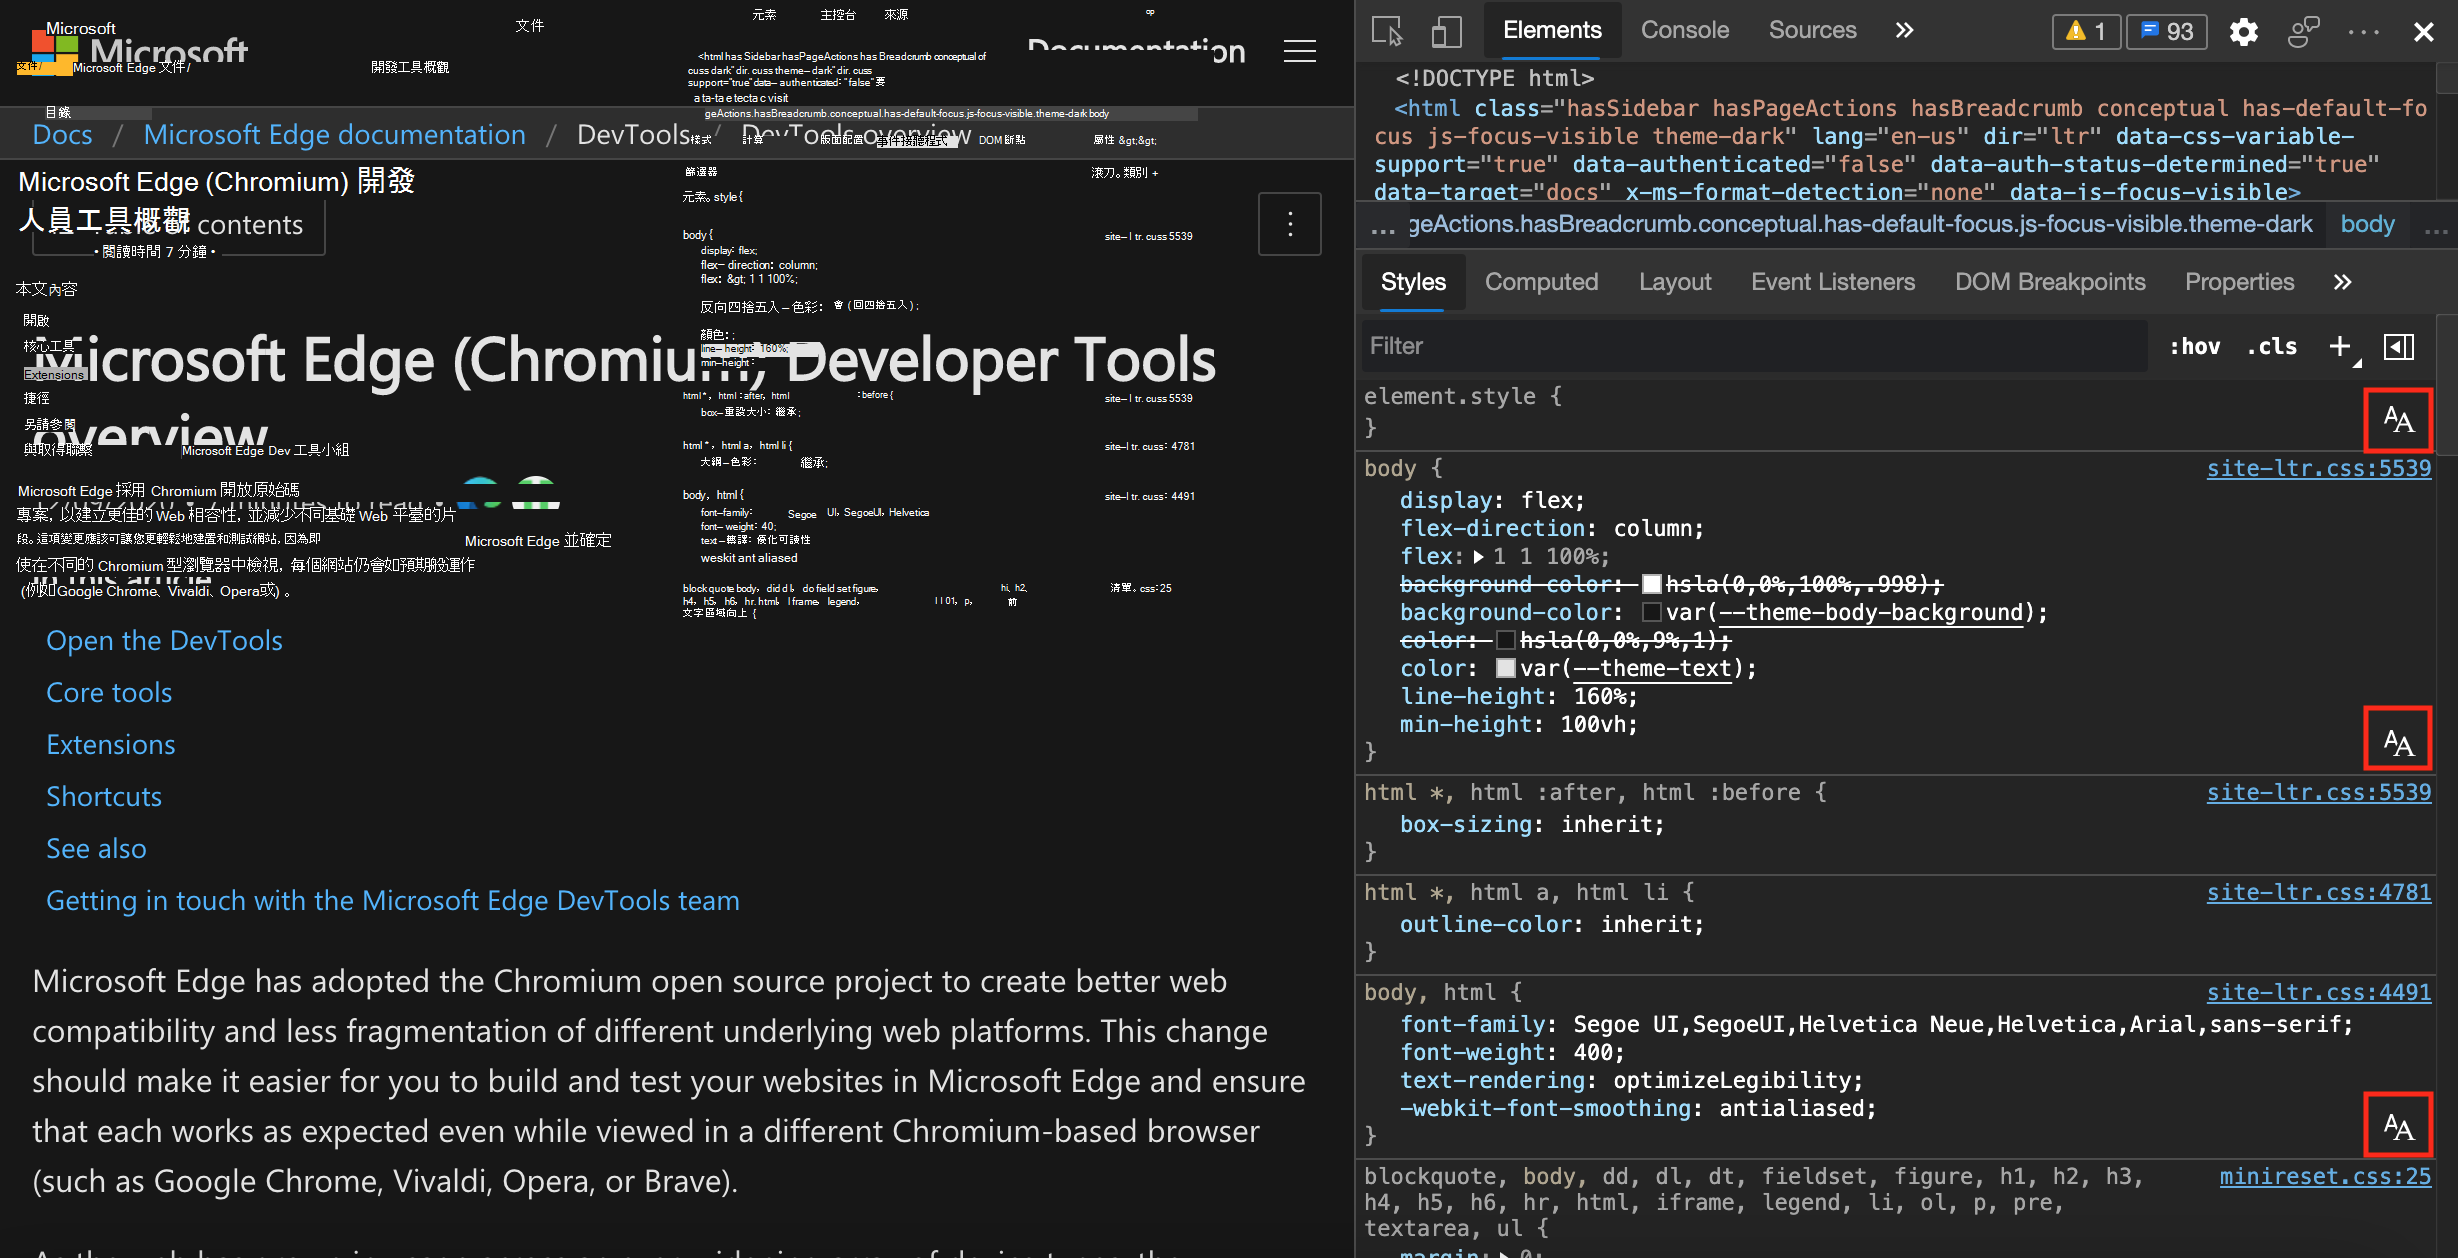Select the Event Listeners tab
Image resolution: width=2458 pixels, height=1258 pixels.
point(1833,282)
